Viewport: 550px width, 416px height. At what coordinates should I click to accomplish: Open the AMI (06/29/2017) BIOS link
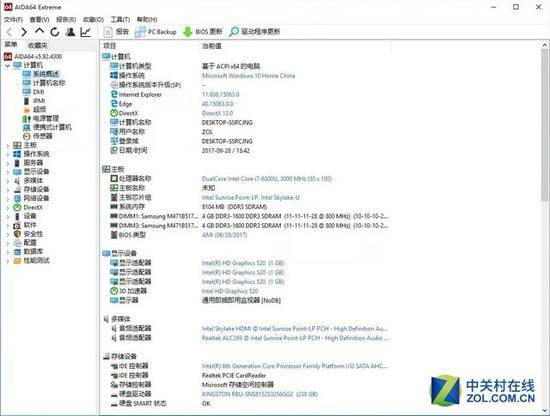coord(224,235)
